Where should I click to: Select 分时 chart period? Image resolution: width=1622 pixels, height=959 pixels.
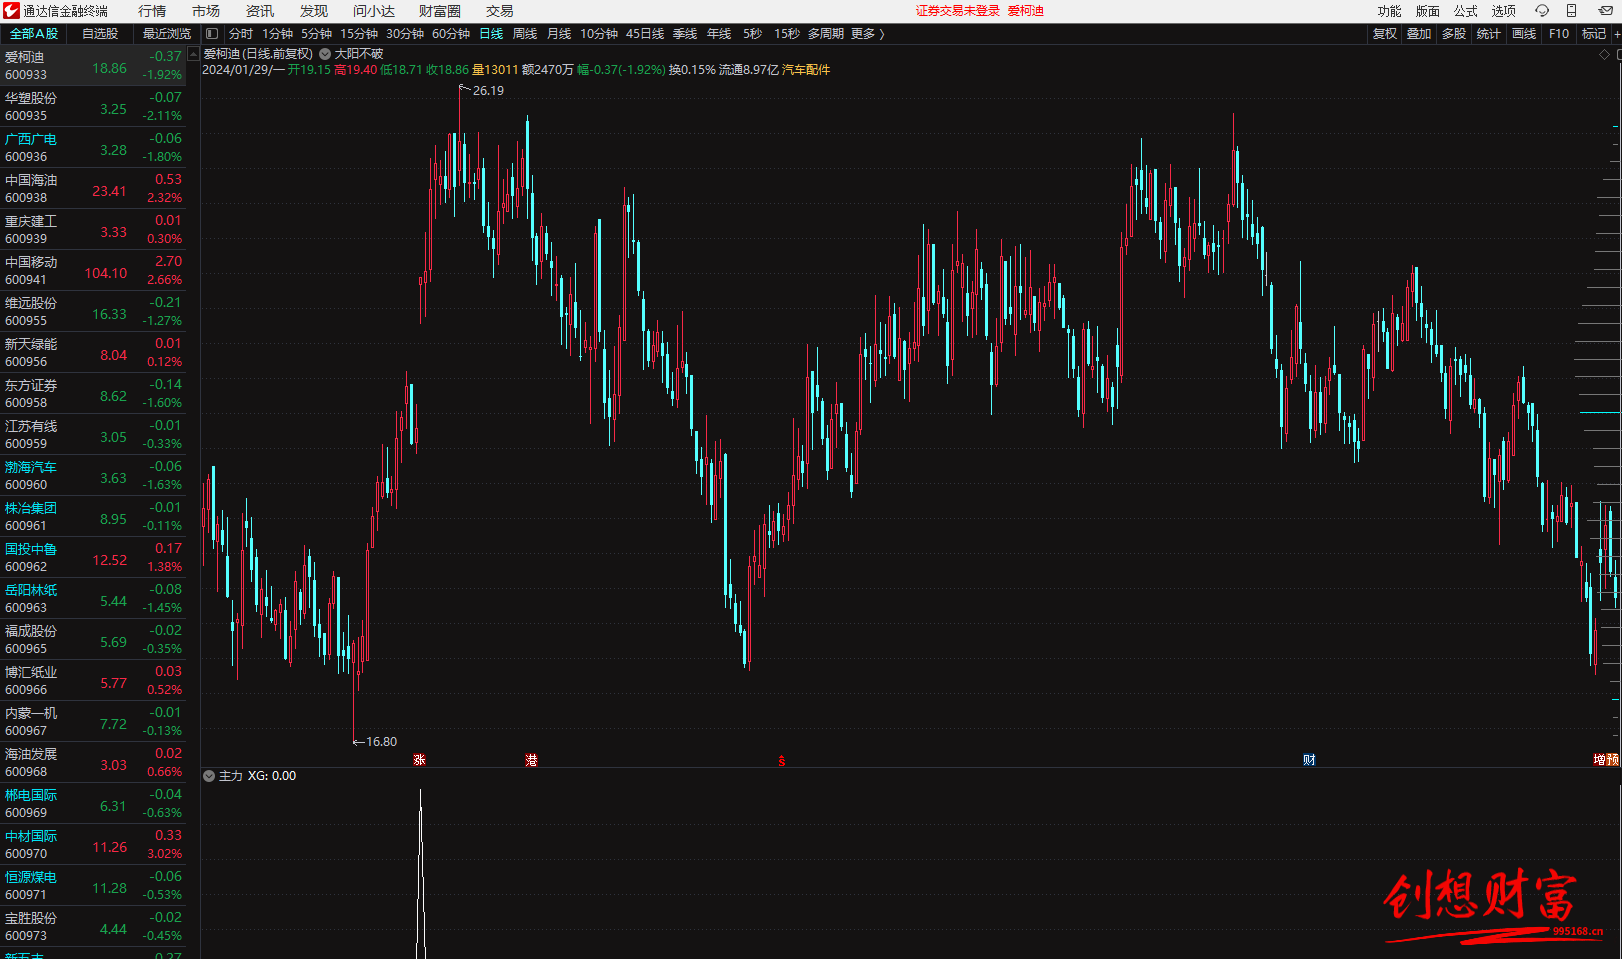(x=241, y=34)
